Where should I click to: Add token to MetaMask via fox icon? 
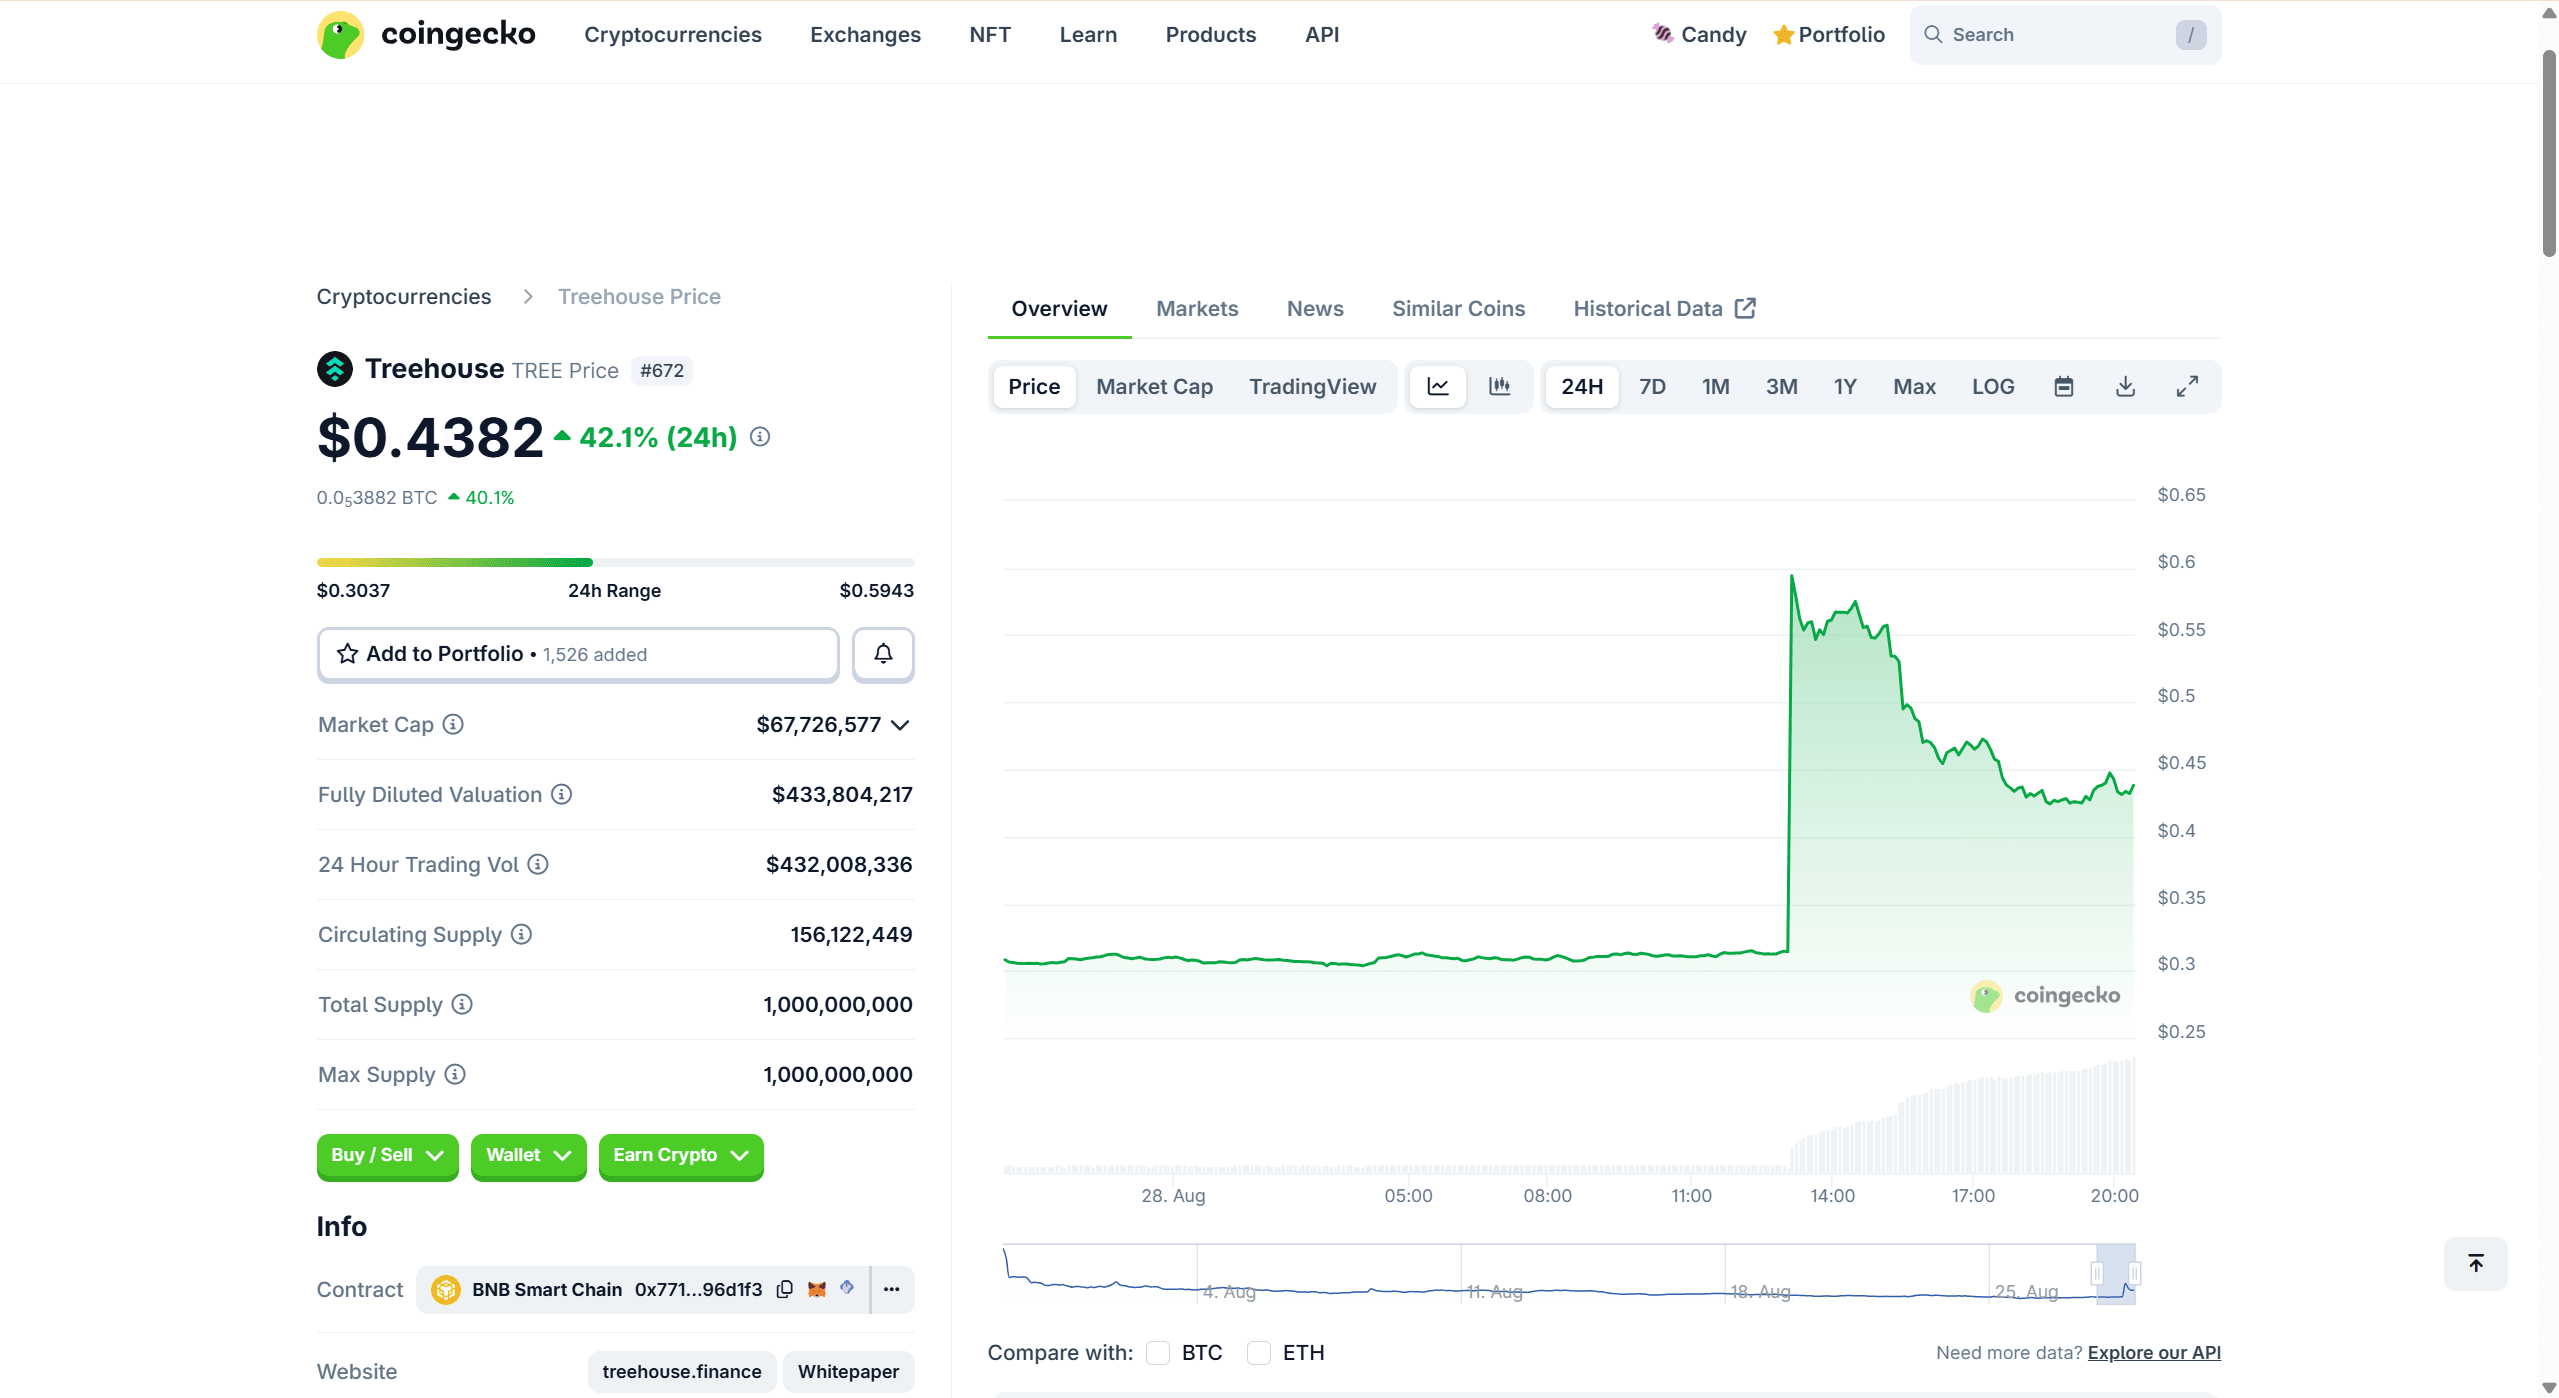coord(816,1289)
